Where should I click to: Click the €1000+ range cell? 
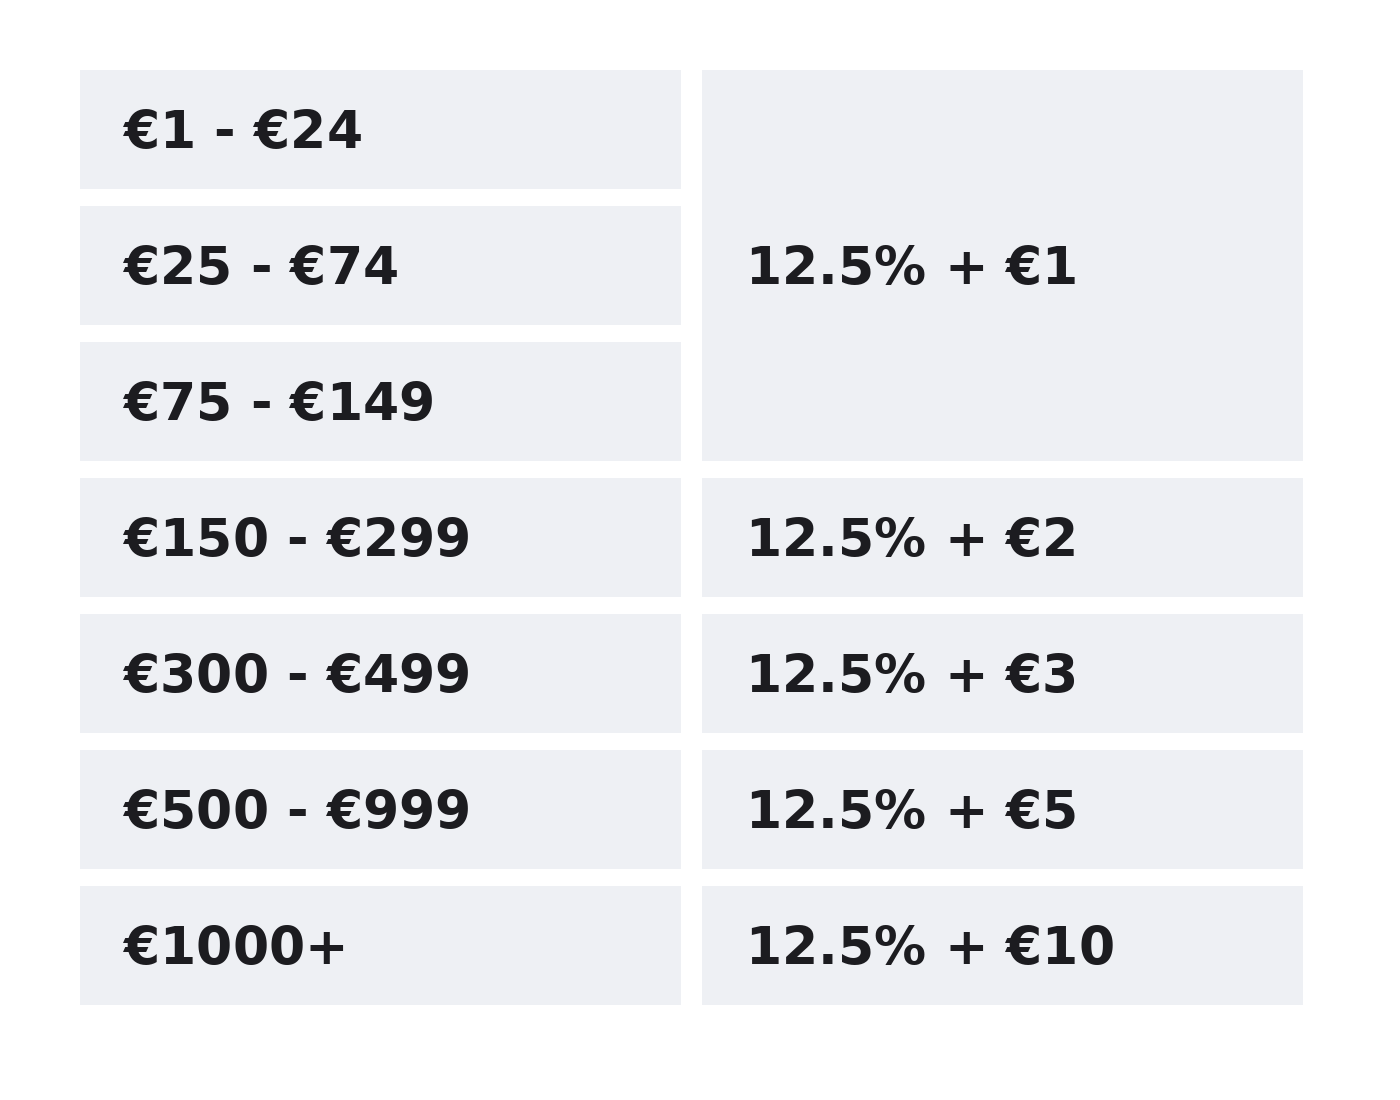[x=380, y=946]
